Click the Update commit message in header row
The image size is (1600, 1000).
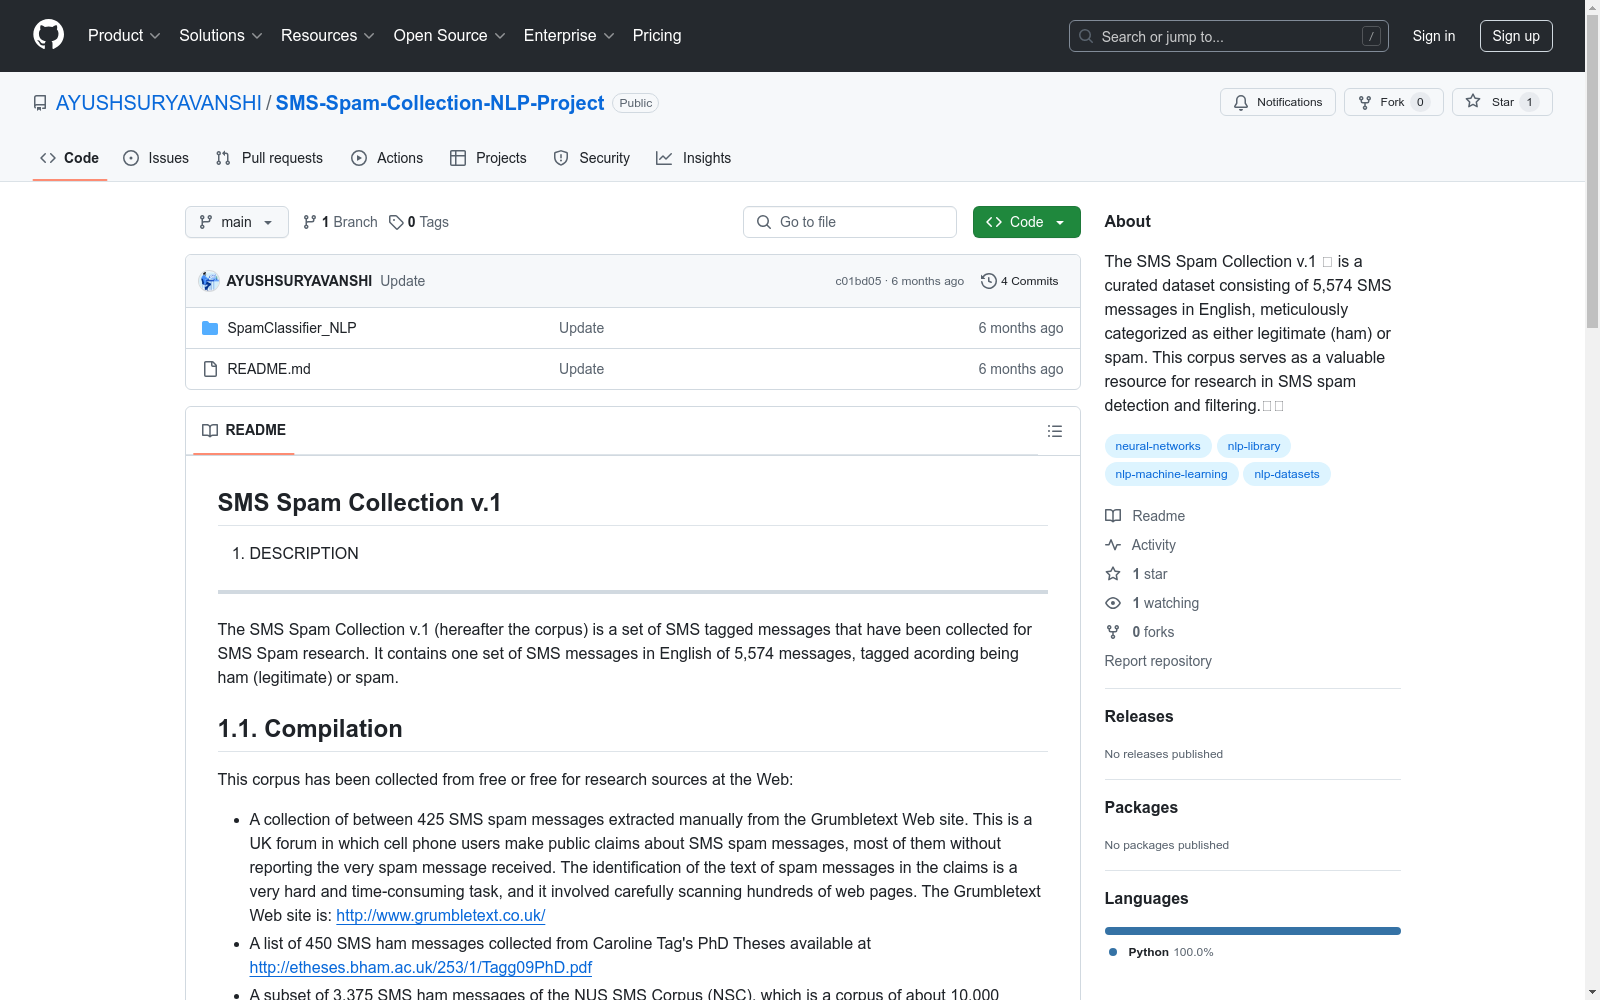[x=403, y=281]
